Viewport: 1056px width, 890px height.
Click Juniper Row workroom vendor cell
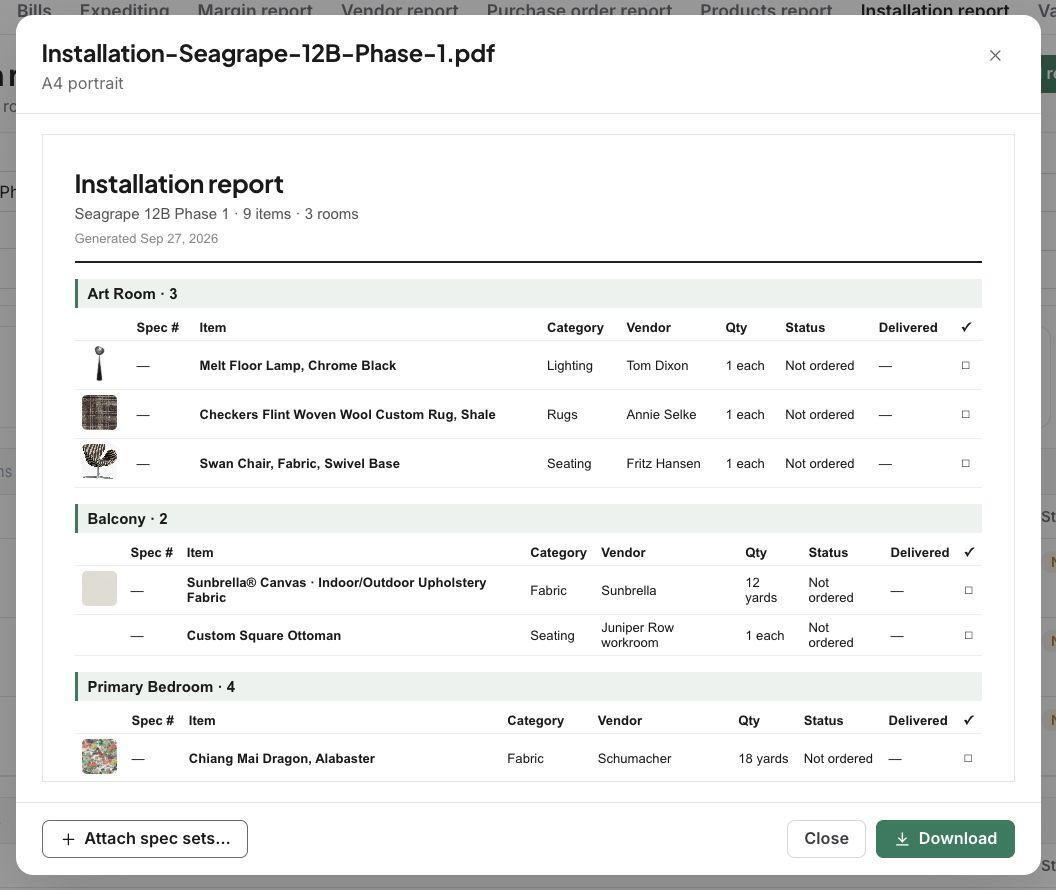tap(638, 636)
